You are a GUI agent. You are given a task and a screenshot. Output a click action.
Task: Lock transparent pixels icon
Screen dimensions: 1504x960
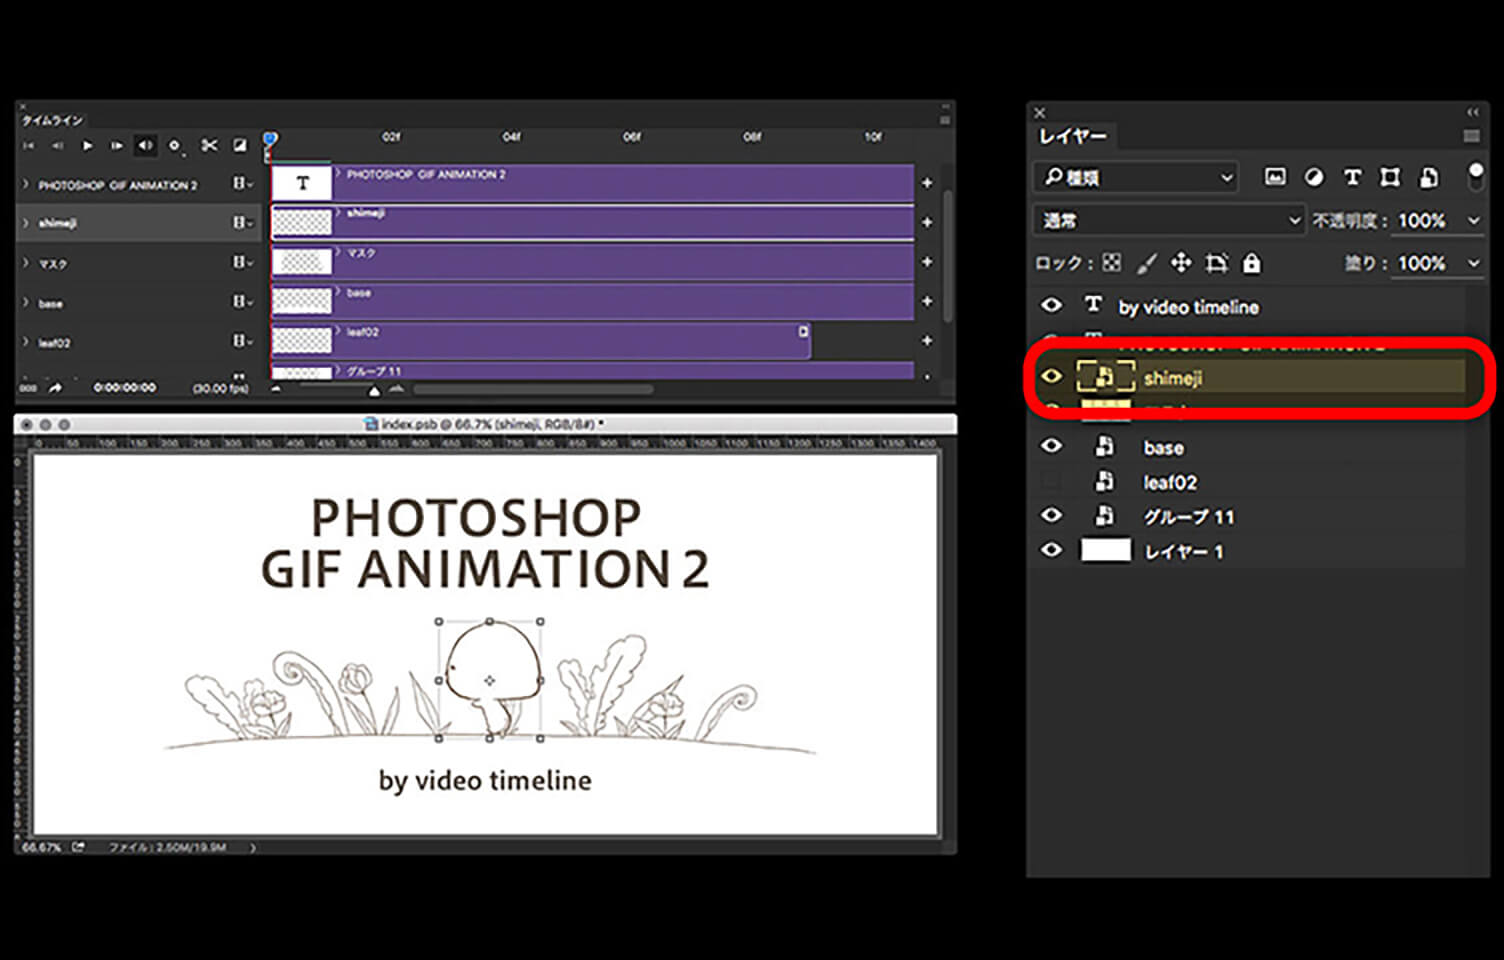click(1111, 263)
